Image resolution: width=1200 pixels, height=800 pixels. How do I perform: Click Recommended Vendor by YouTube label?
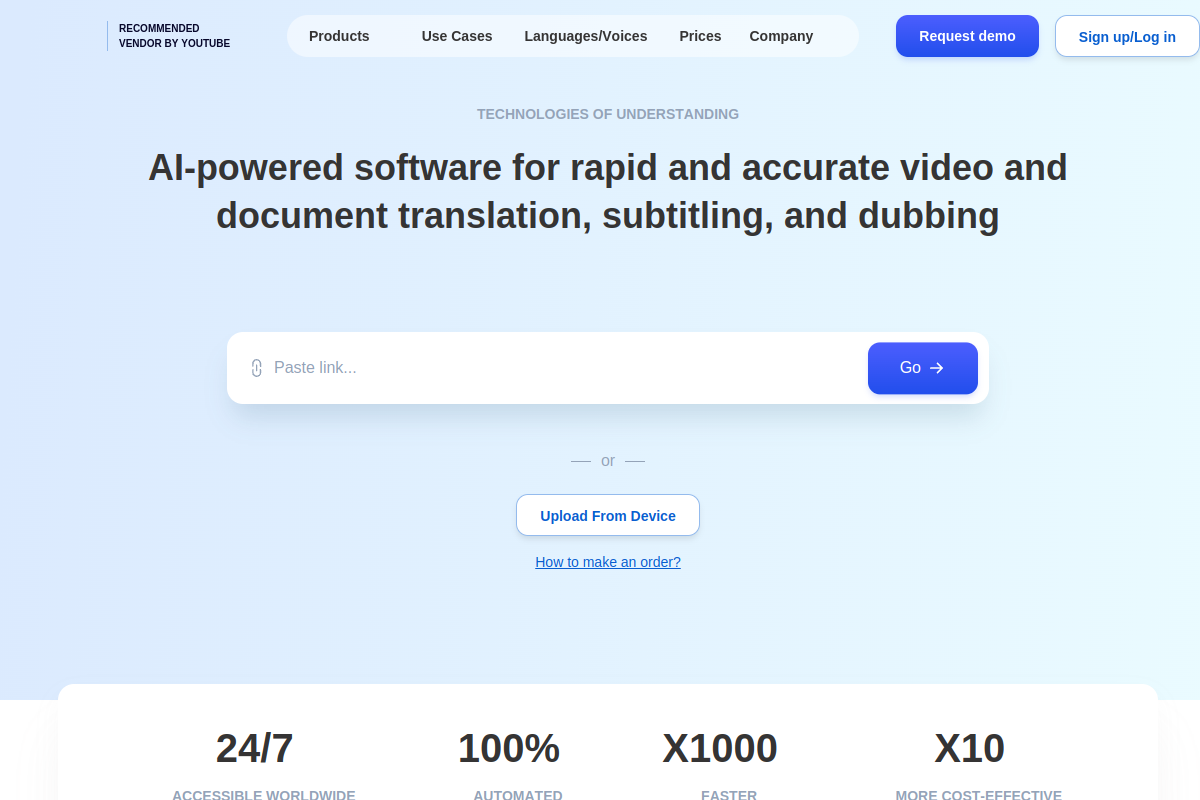coord(174,36)
